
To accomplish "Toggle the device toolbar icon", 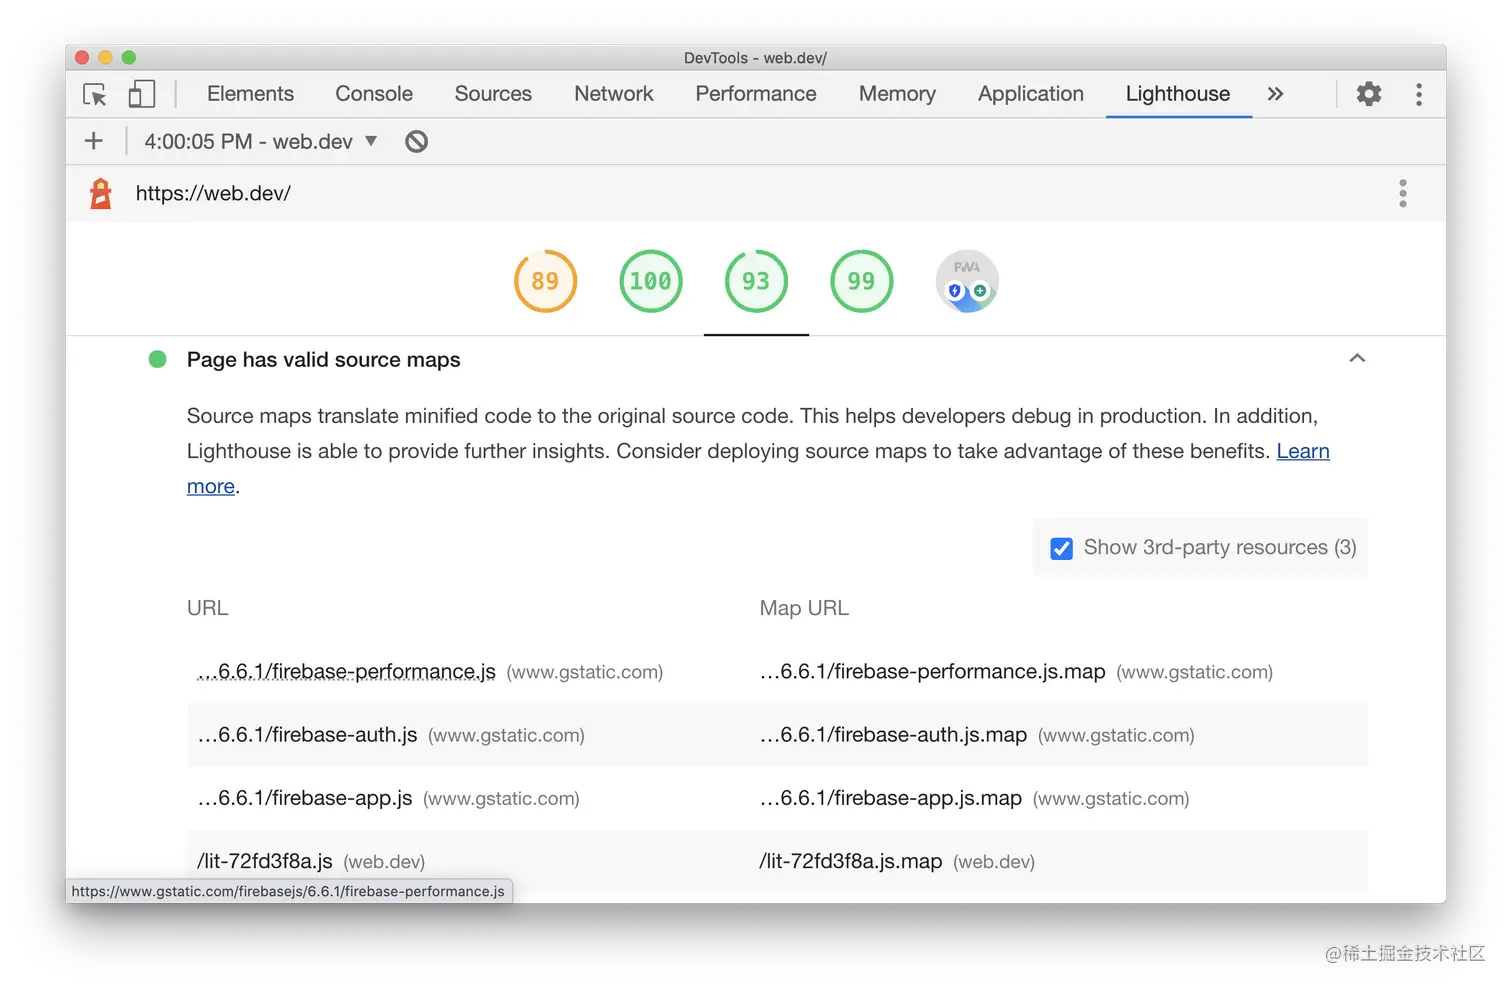I will tap(141, 94).
